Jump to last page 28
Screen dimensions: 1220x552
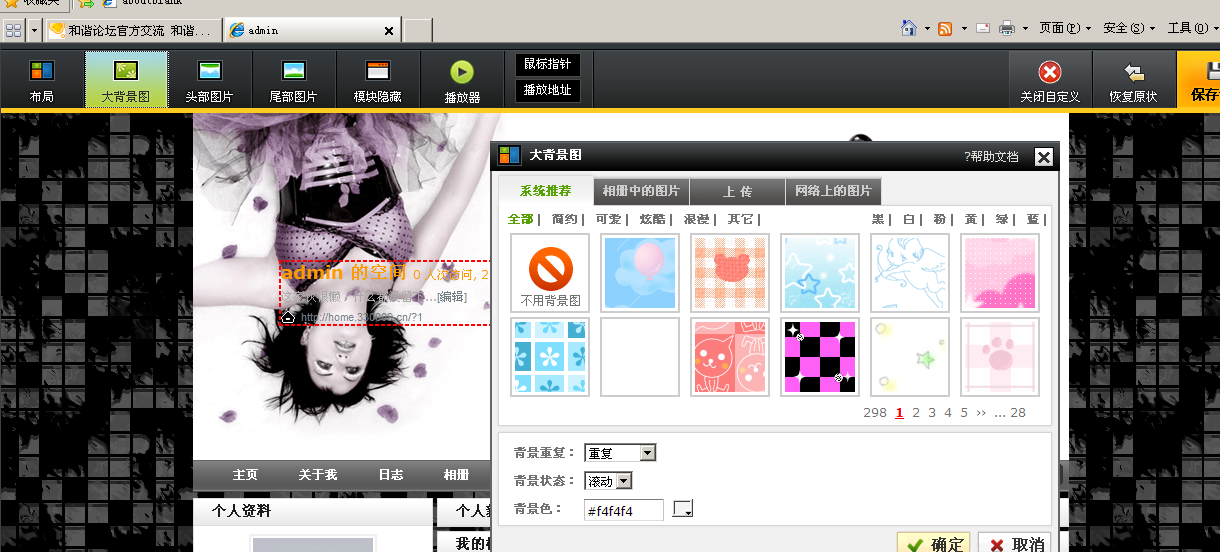[x=1018, y=412]
